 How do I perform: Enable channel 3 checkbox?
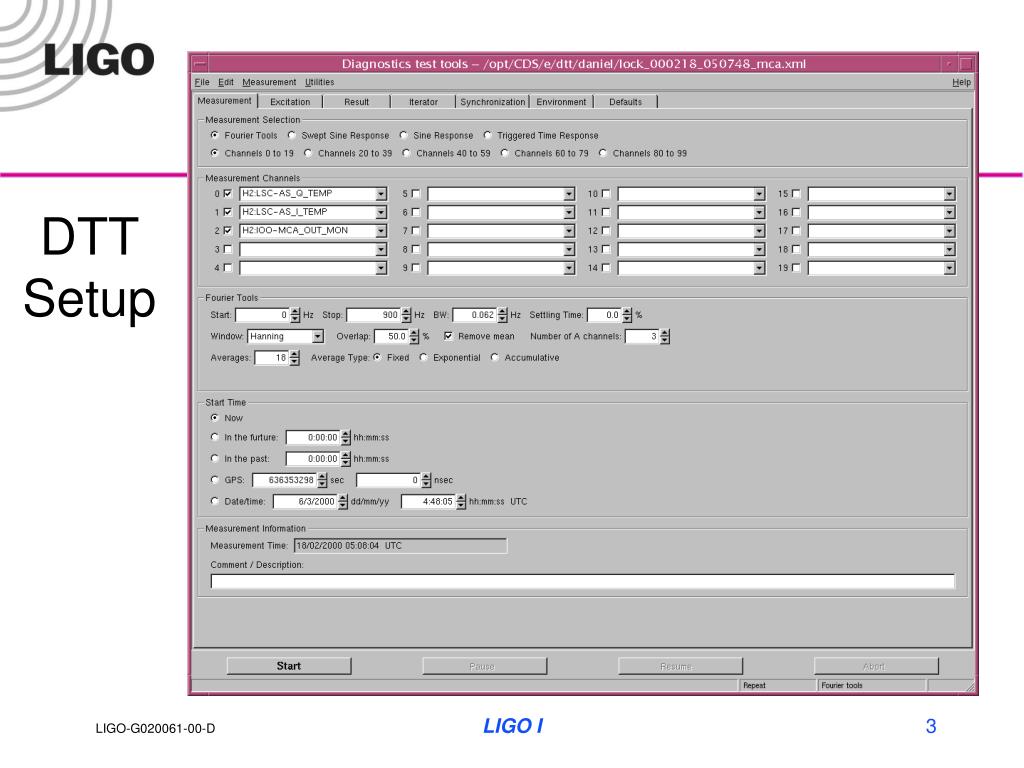(227, 249)
